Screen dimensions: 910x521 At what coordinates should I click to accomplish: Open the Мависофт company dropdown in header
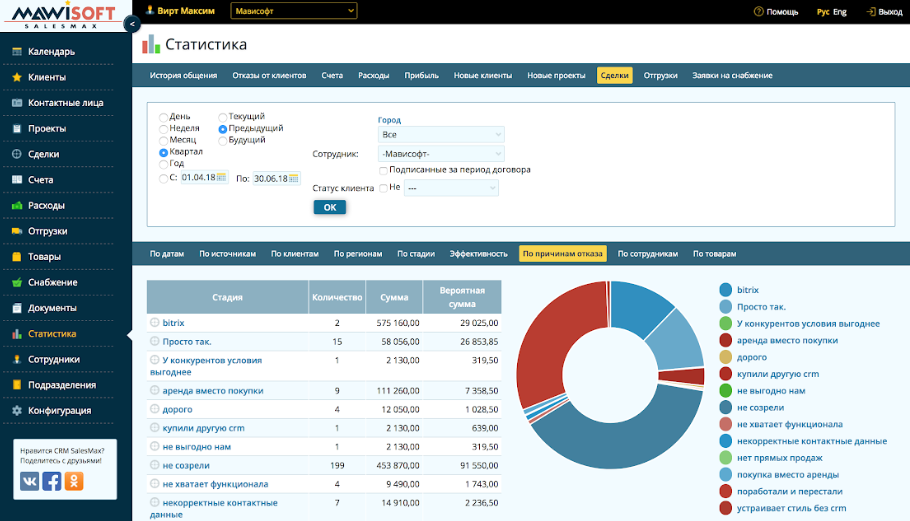point(294,11)
